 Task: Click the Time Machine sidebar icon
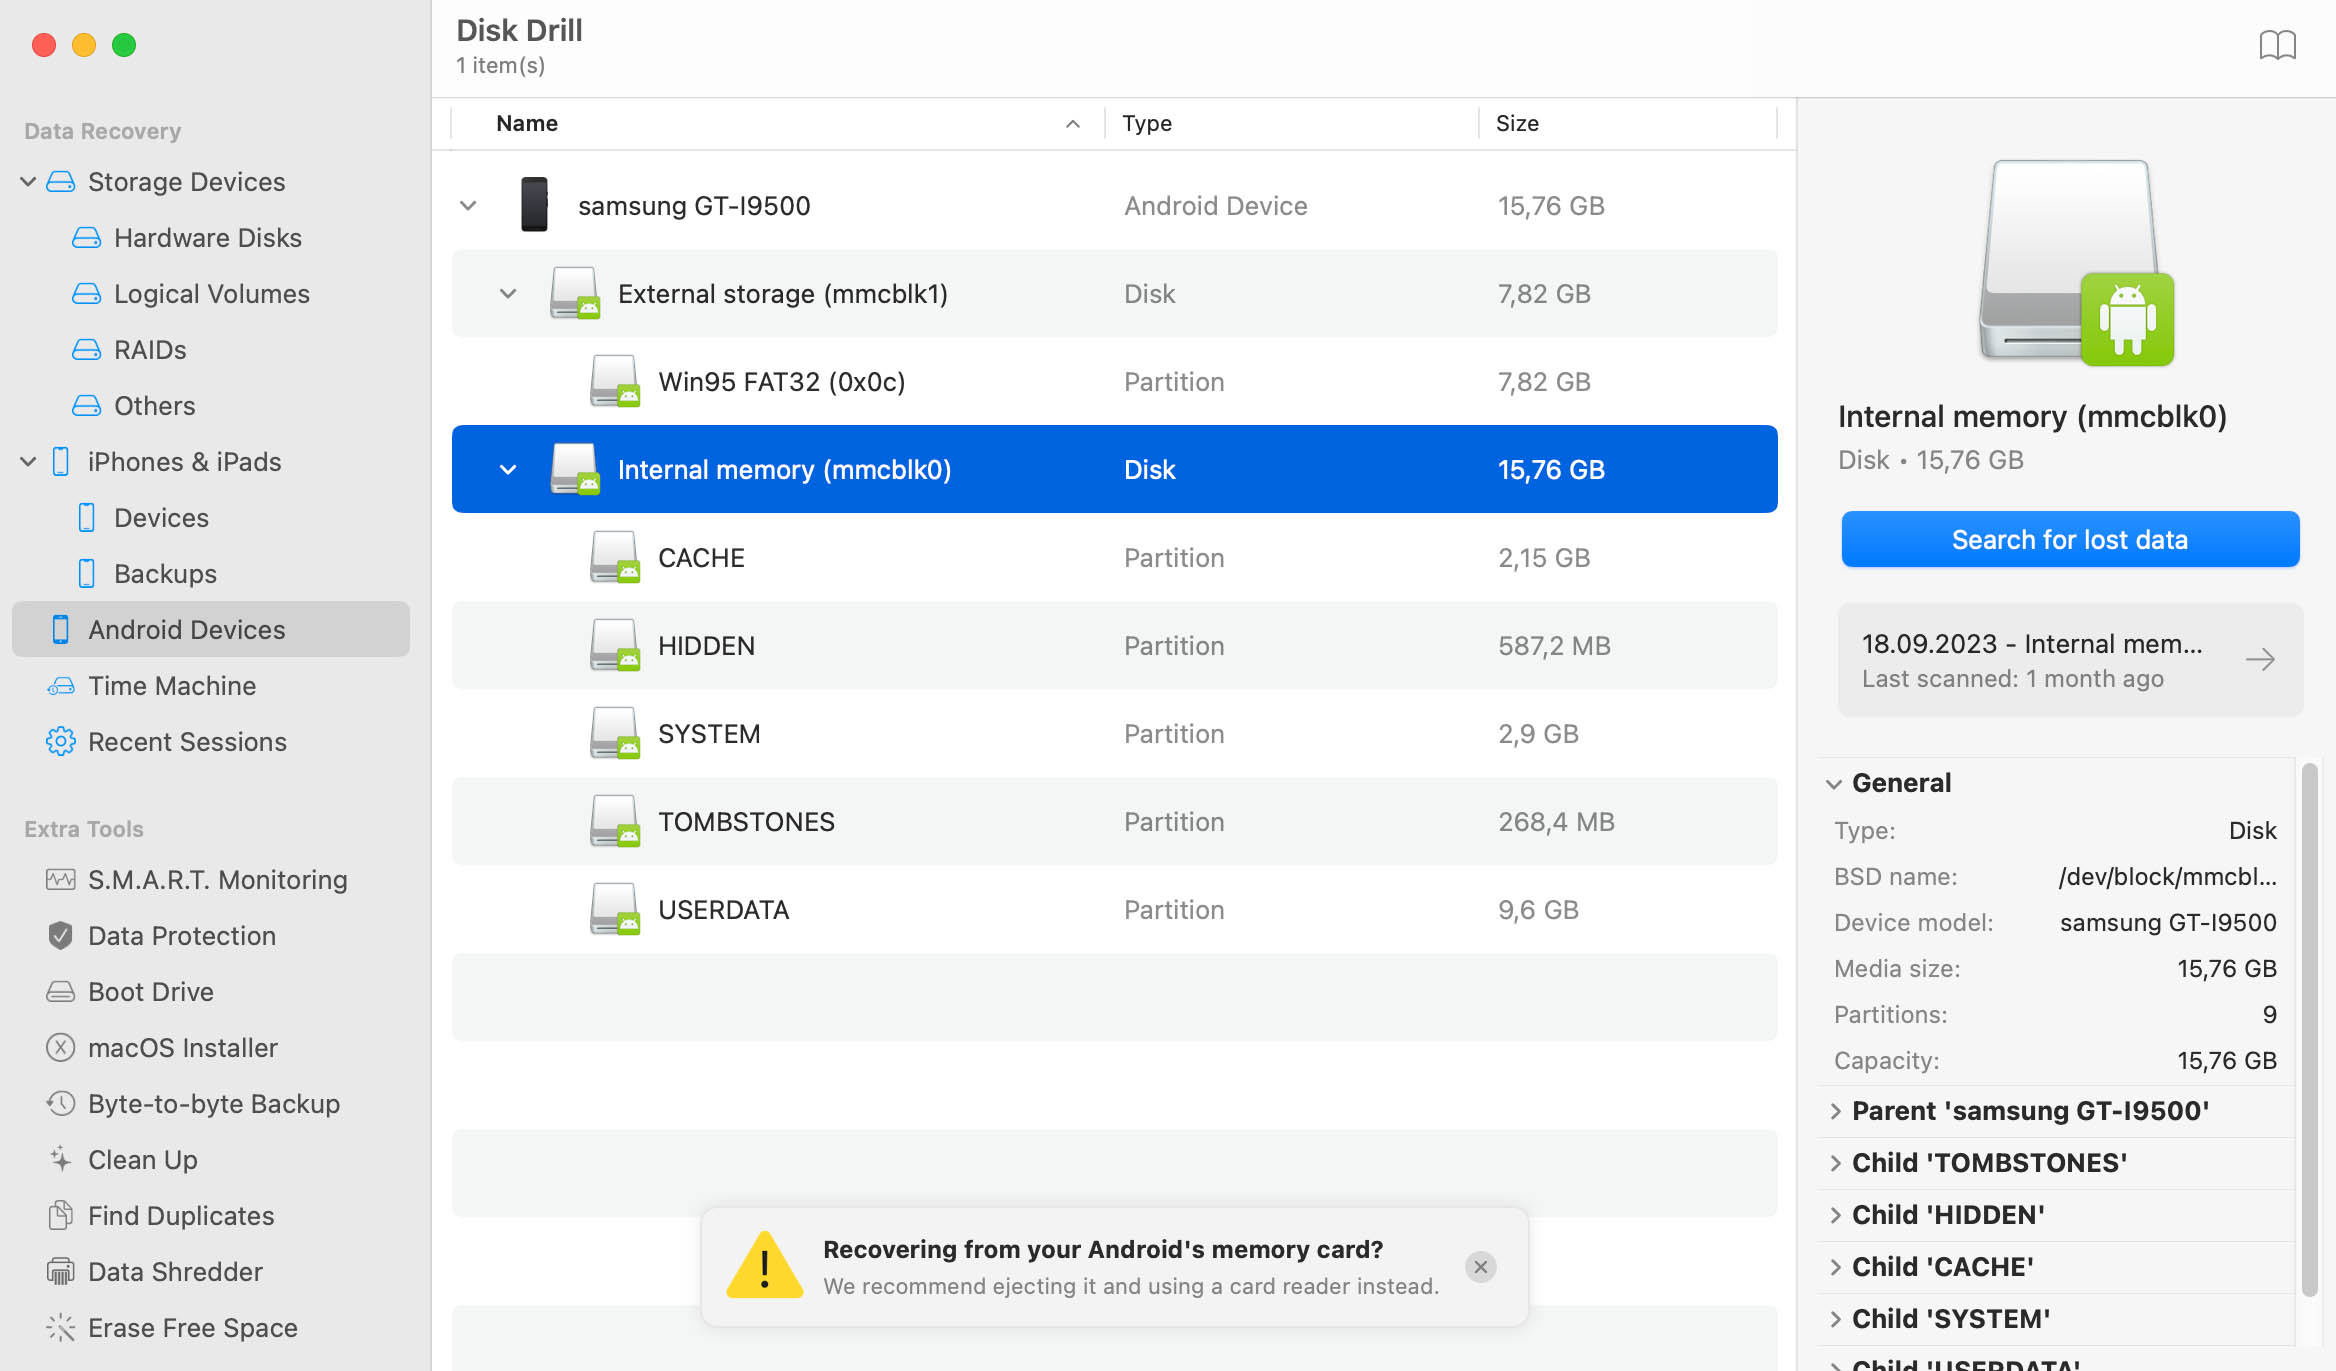pyautogui.click(x=57, y=684)
